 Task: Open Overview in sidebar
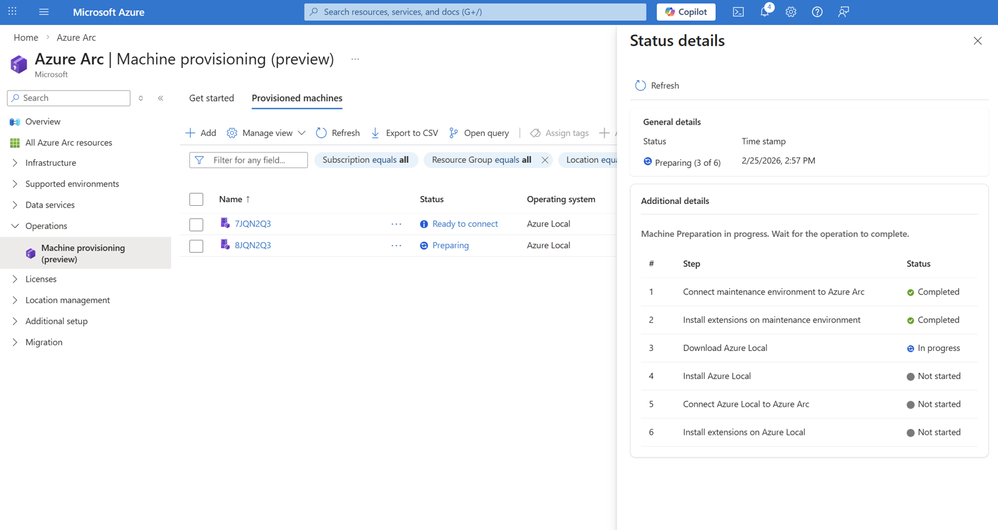pos(43,122)
